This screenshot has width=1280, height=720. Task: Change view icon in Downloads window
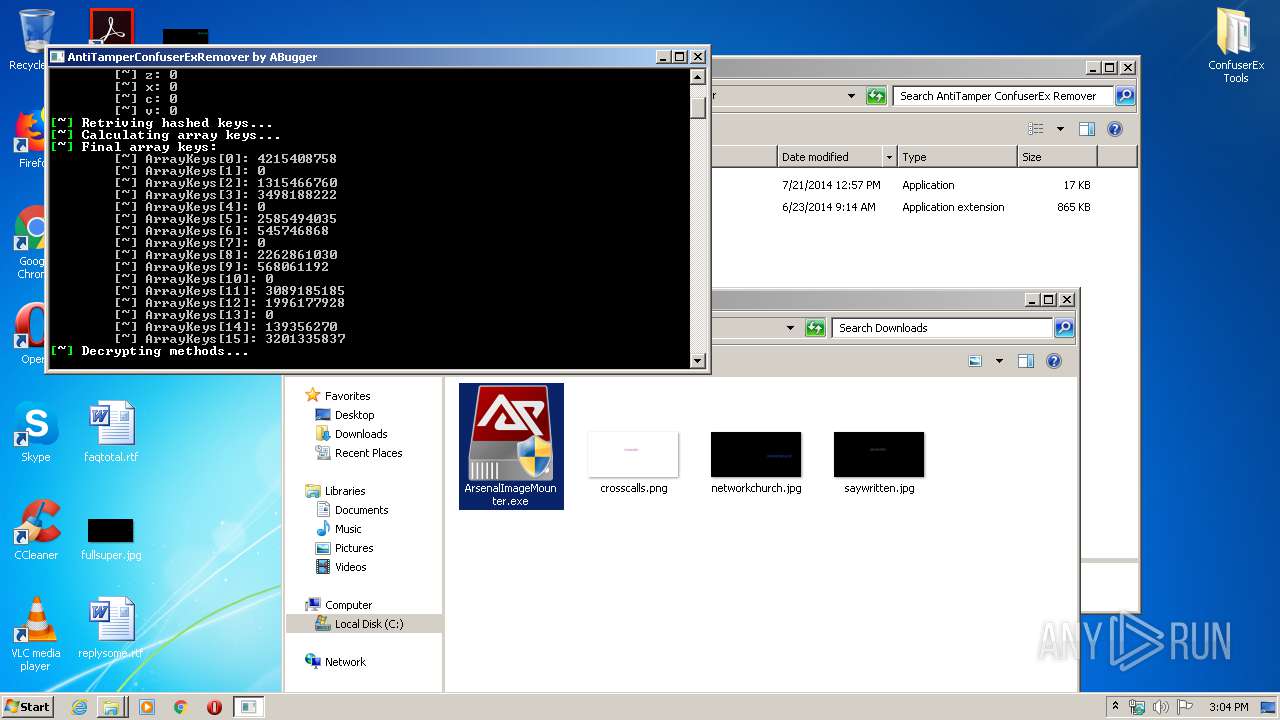point(975,361)
